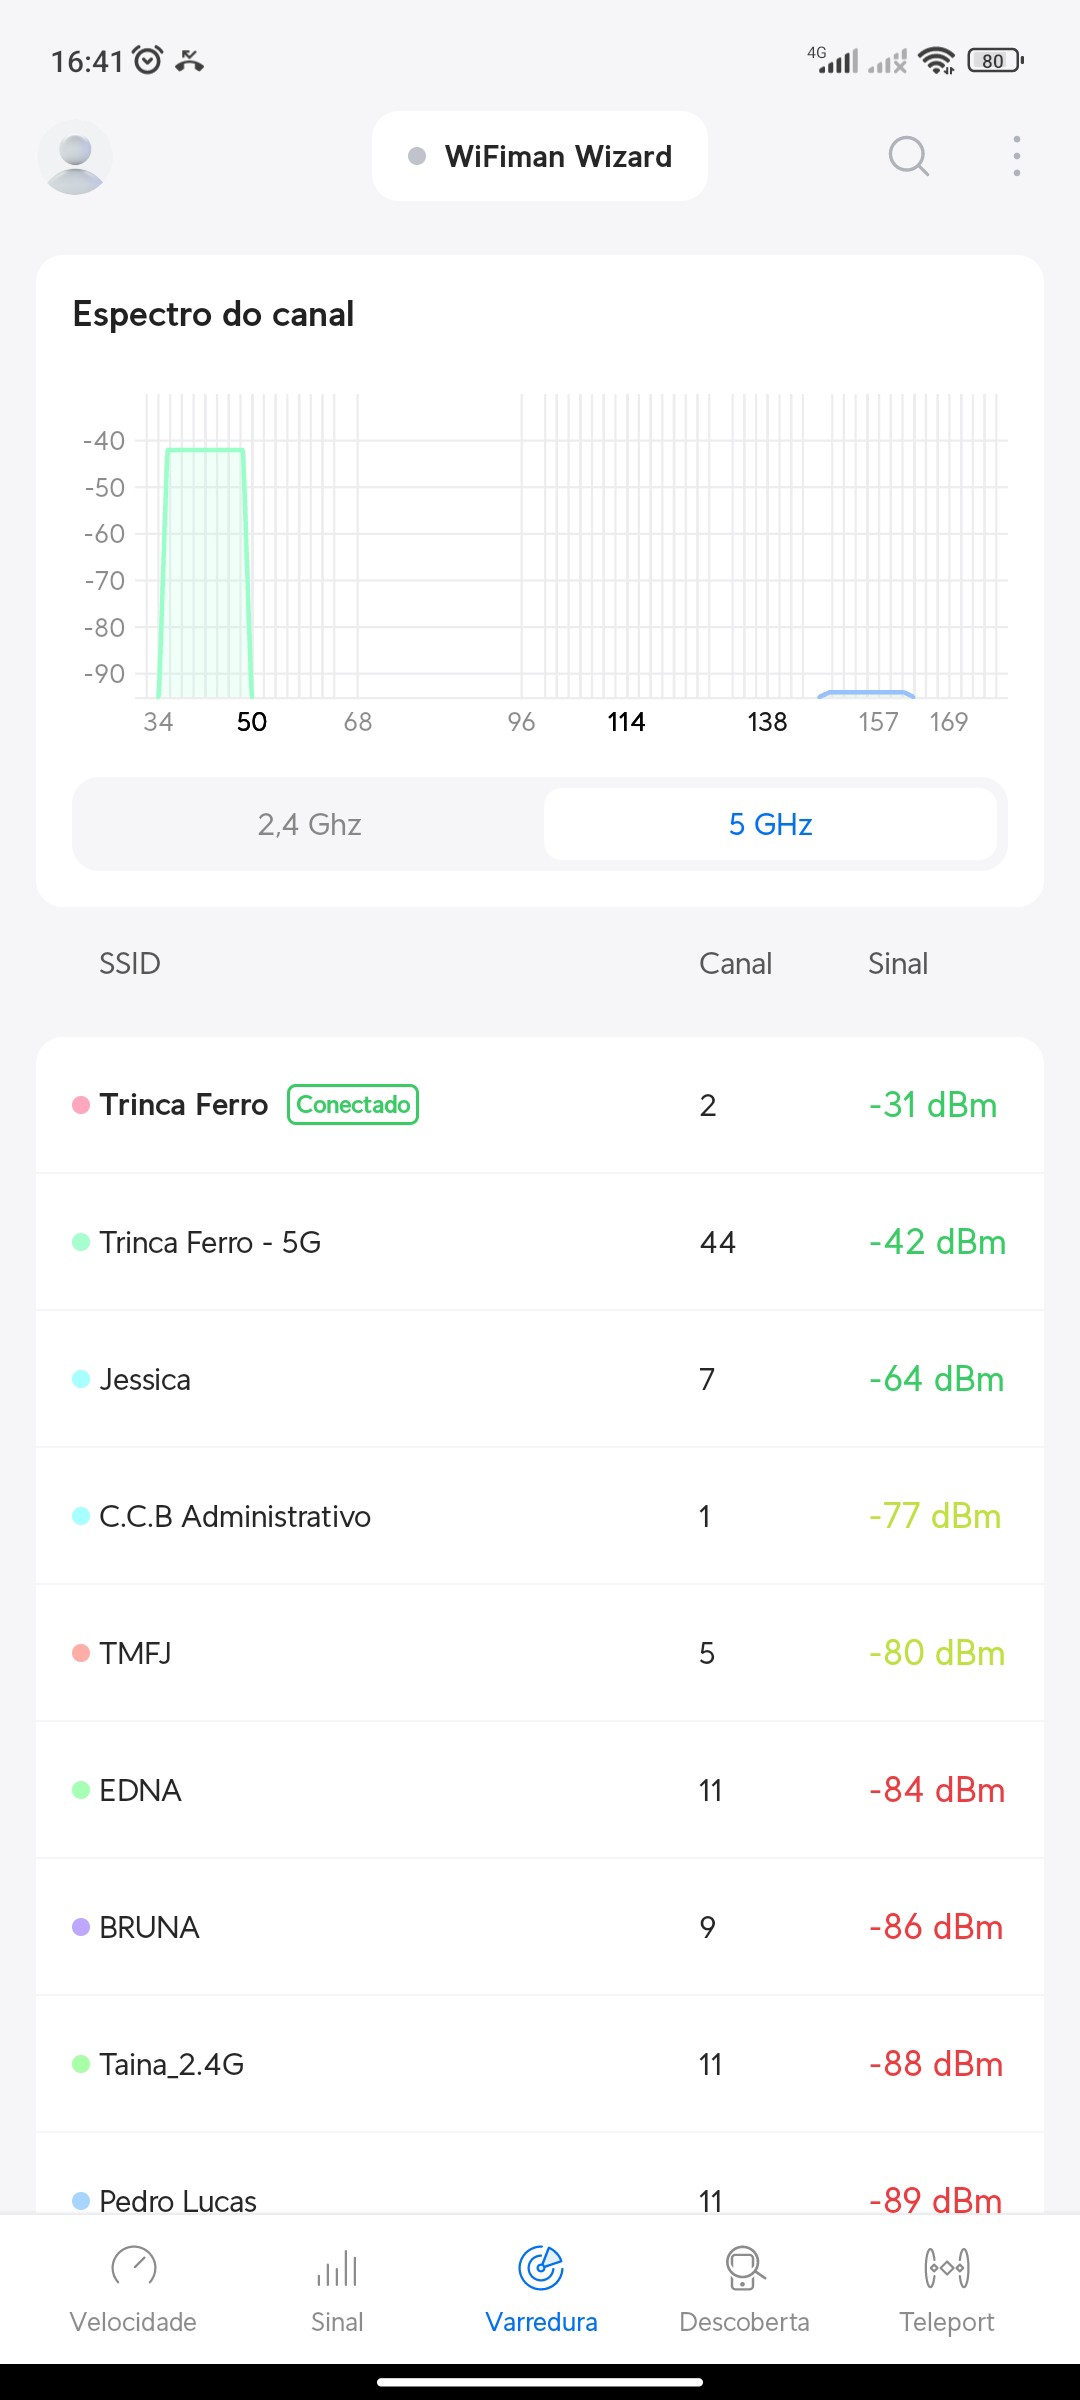Sort the list by SSID header
The image size is (1080, 2400).
pos(130,964)
